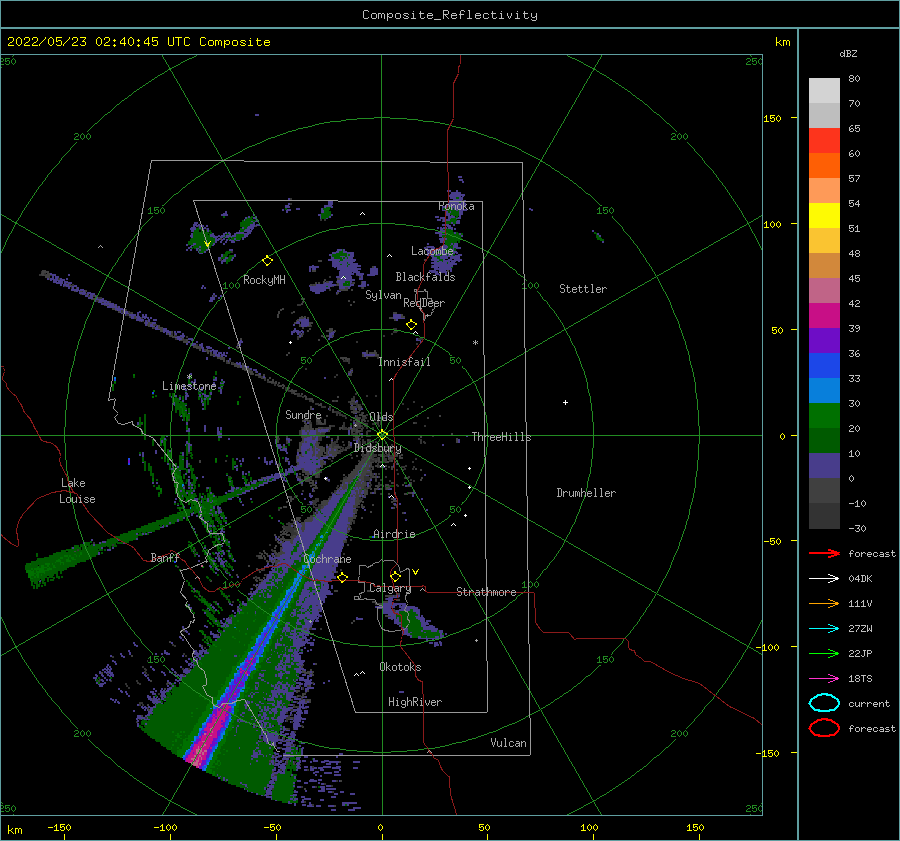Image resolution: width=900 pixels, height=841 pixels.
Task: Click the ThreeHills label
Action: 502,437
